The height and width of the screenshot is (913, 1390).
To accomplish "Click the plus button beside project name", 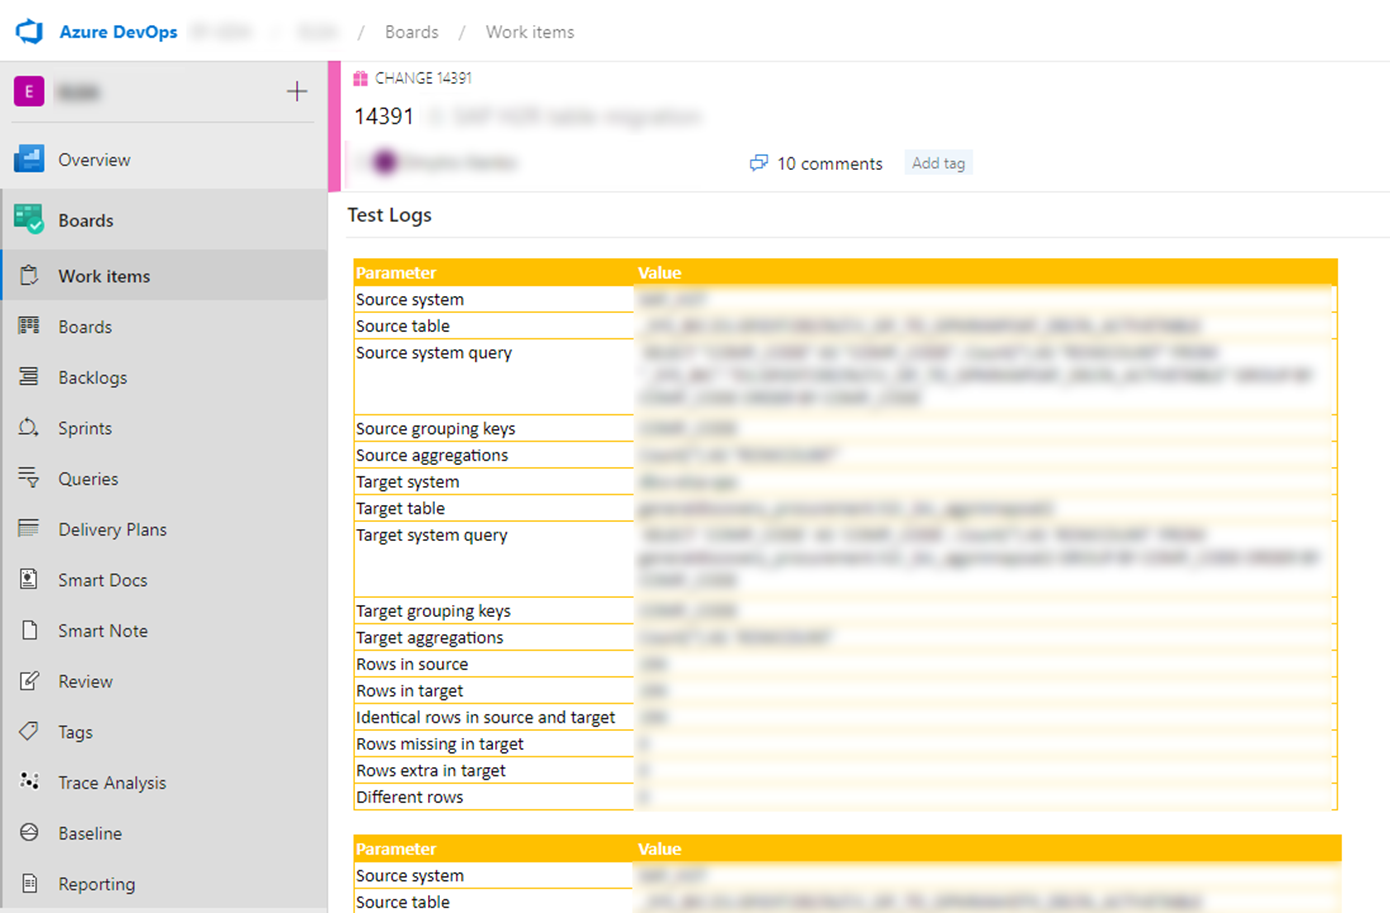I will (x=297, y=92).
